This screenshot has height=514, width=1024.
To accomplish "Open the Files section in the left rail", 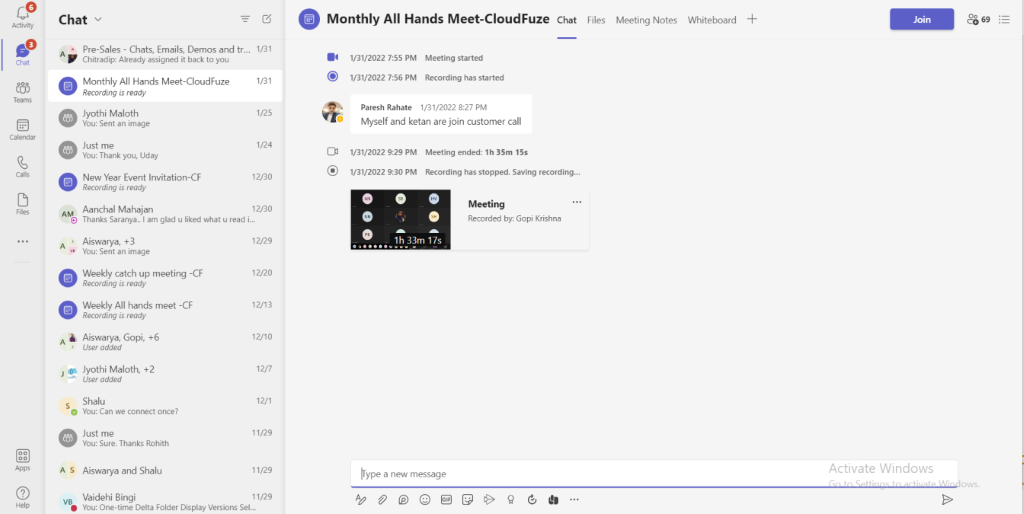I will pyautogui.click(x=22, y=204).
